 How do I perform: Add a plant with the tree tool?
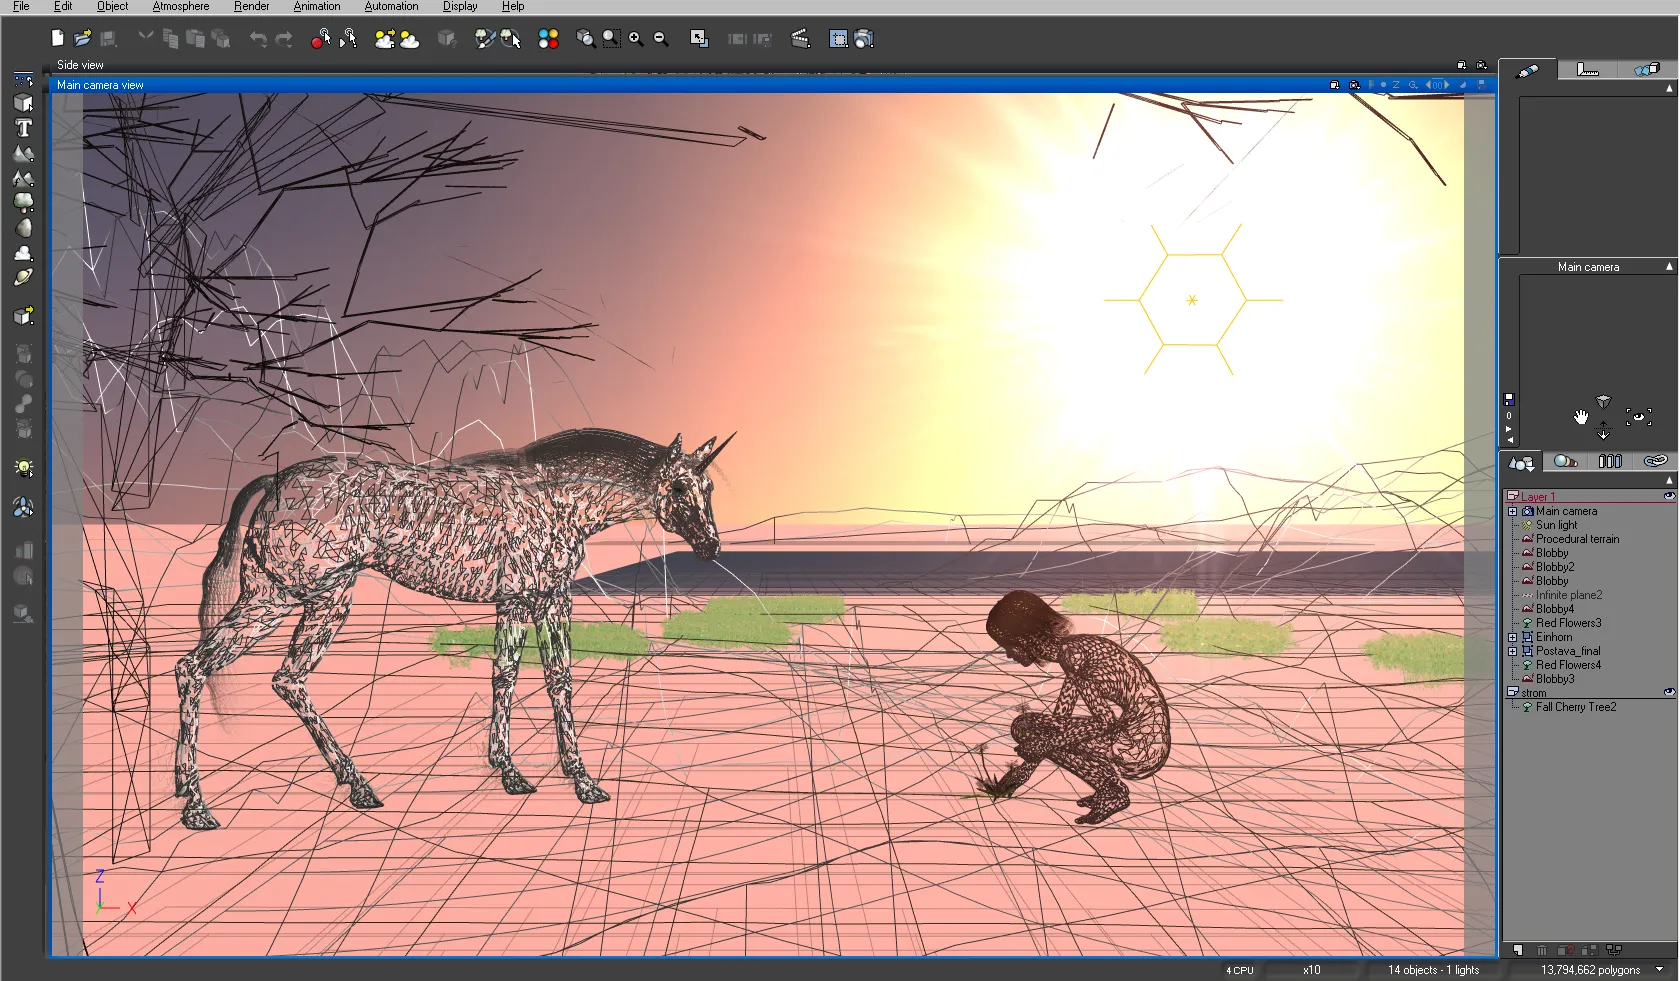23,203
